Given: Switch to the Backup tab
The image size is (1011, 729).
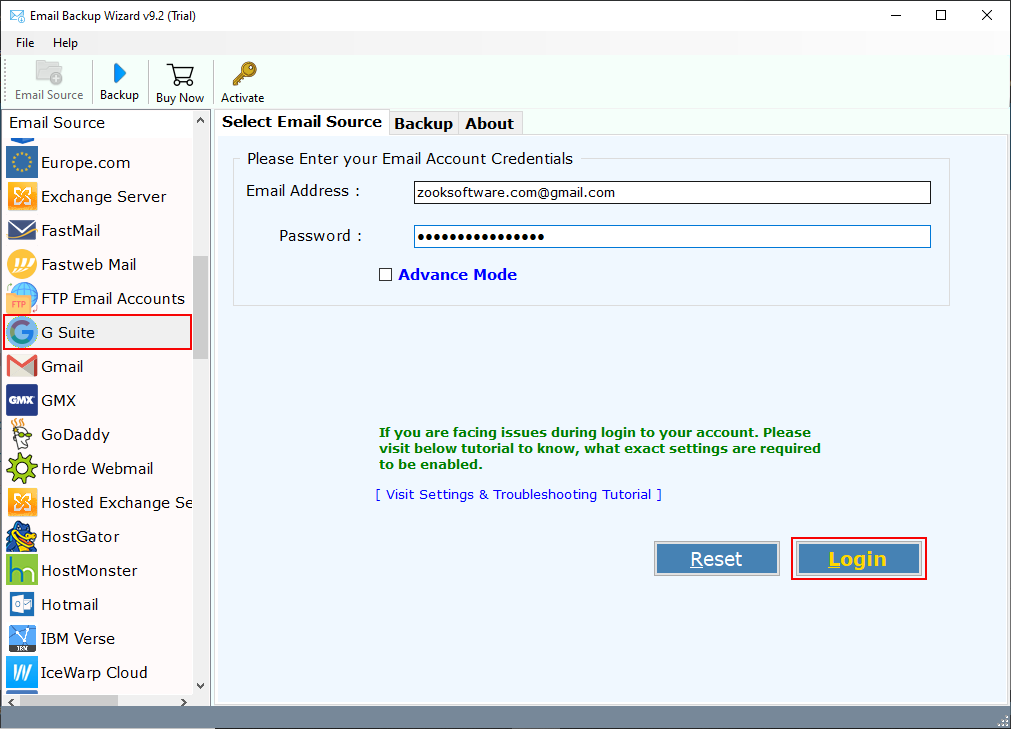Looking at the screenshot, I should coord(424,124).
